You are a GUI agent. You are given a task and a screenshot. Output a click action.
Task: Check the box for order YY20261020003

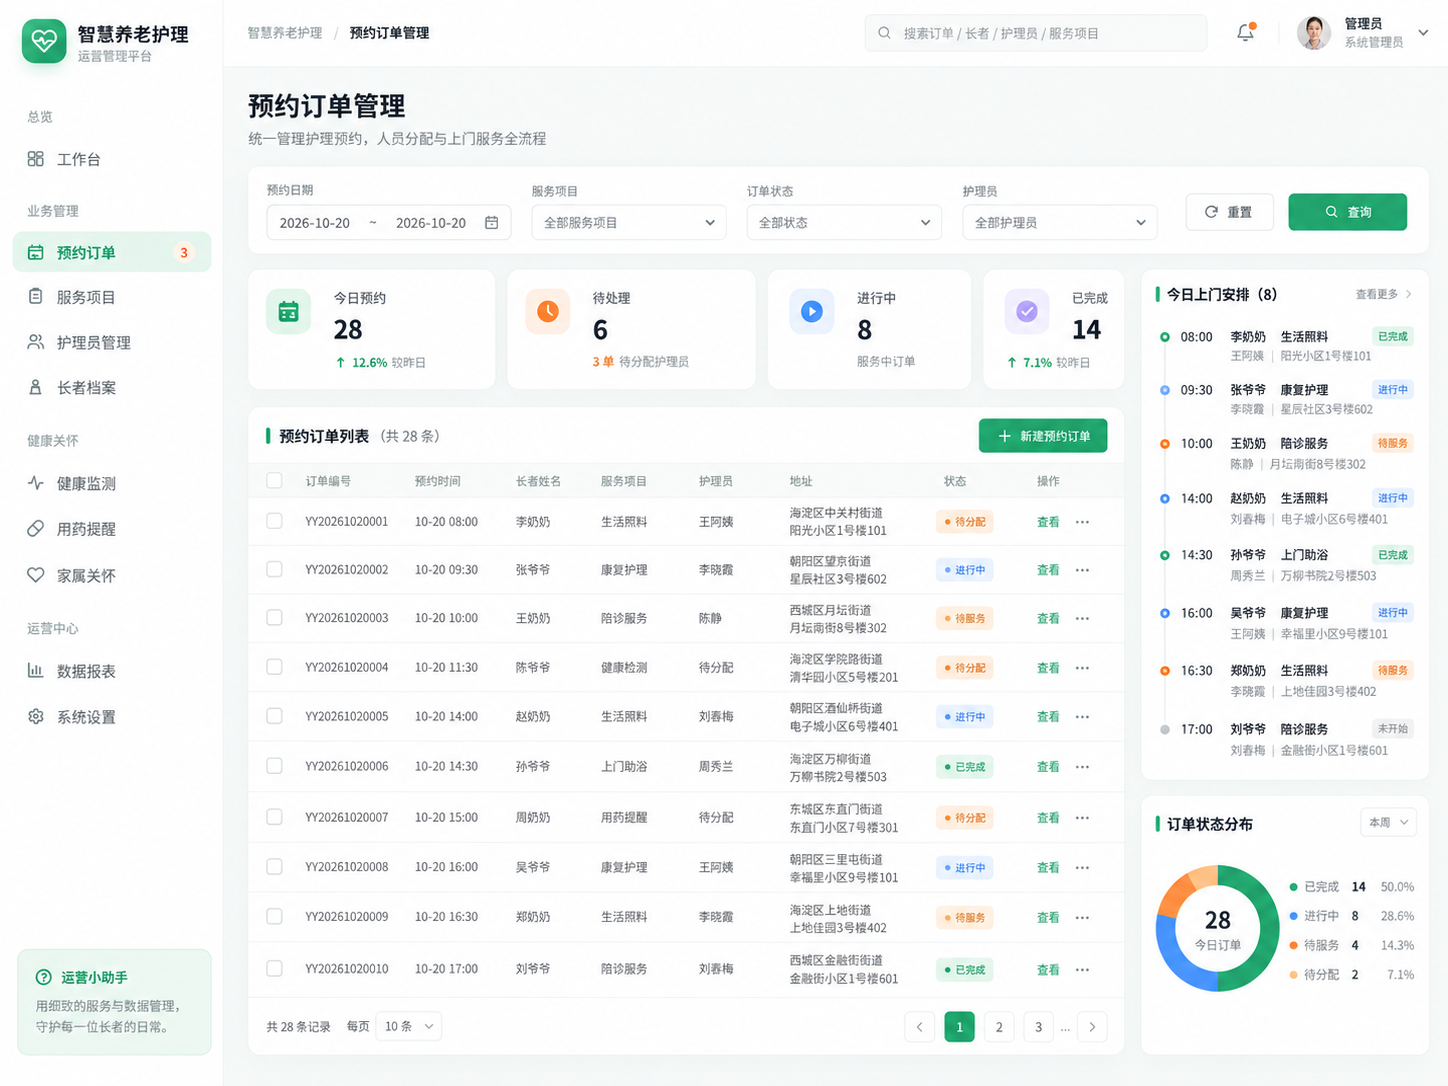pos(274,618)
